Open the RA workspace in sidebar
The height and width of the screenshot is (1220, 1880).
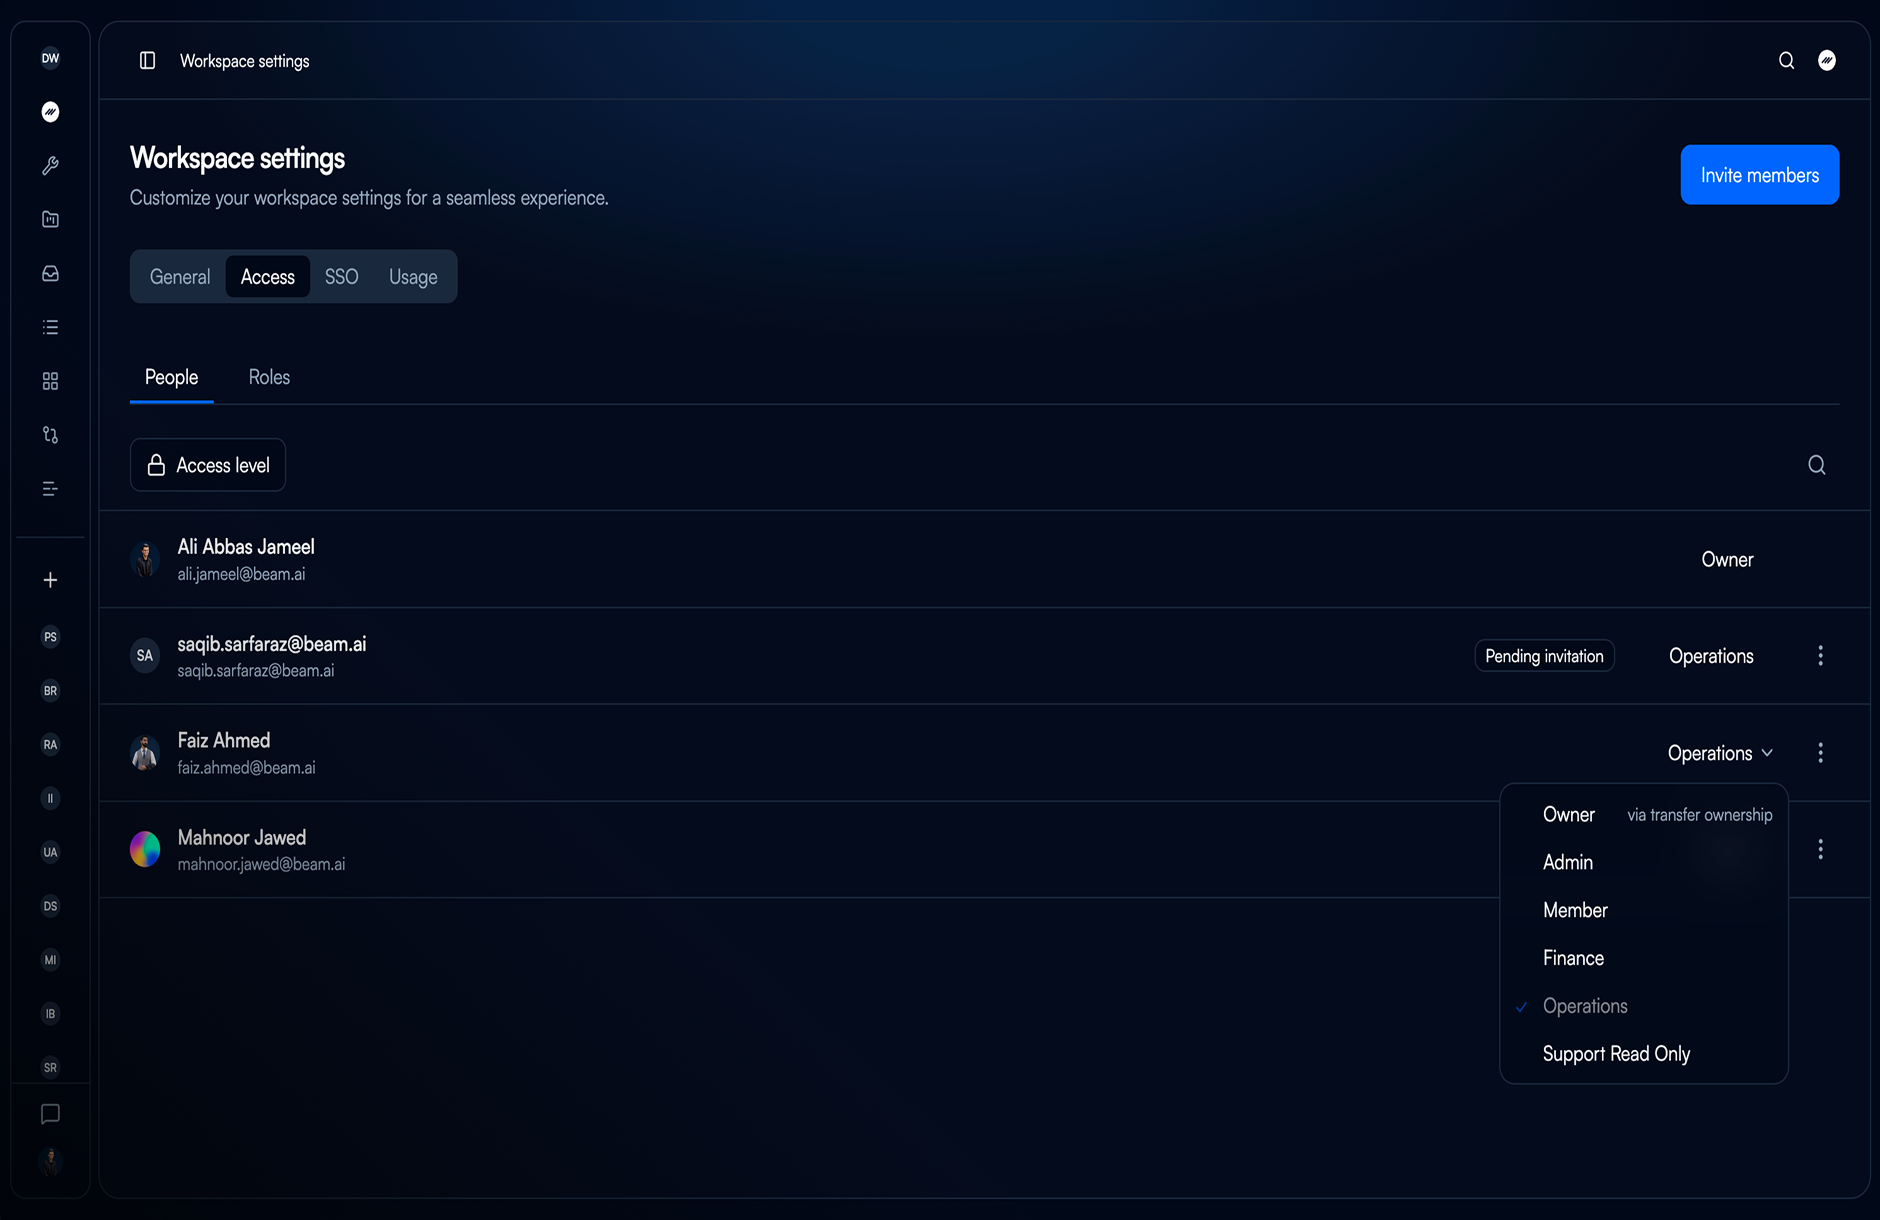click(50, 745)
